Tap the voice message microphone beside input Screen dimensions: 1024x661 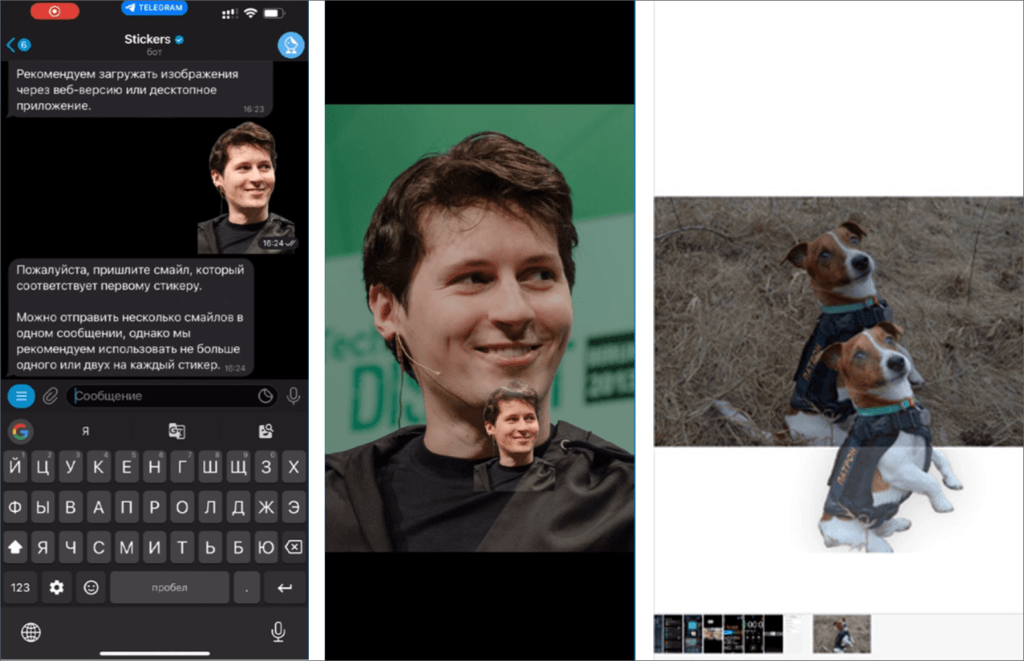click(x=293, y=396)
